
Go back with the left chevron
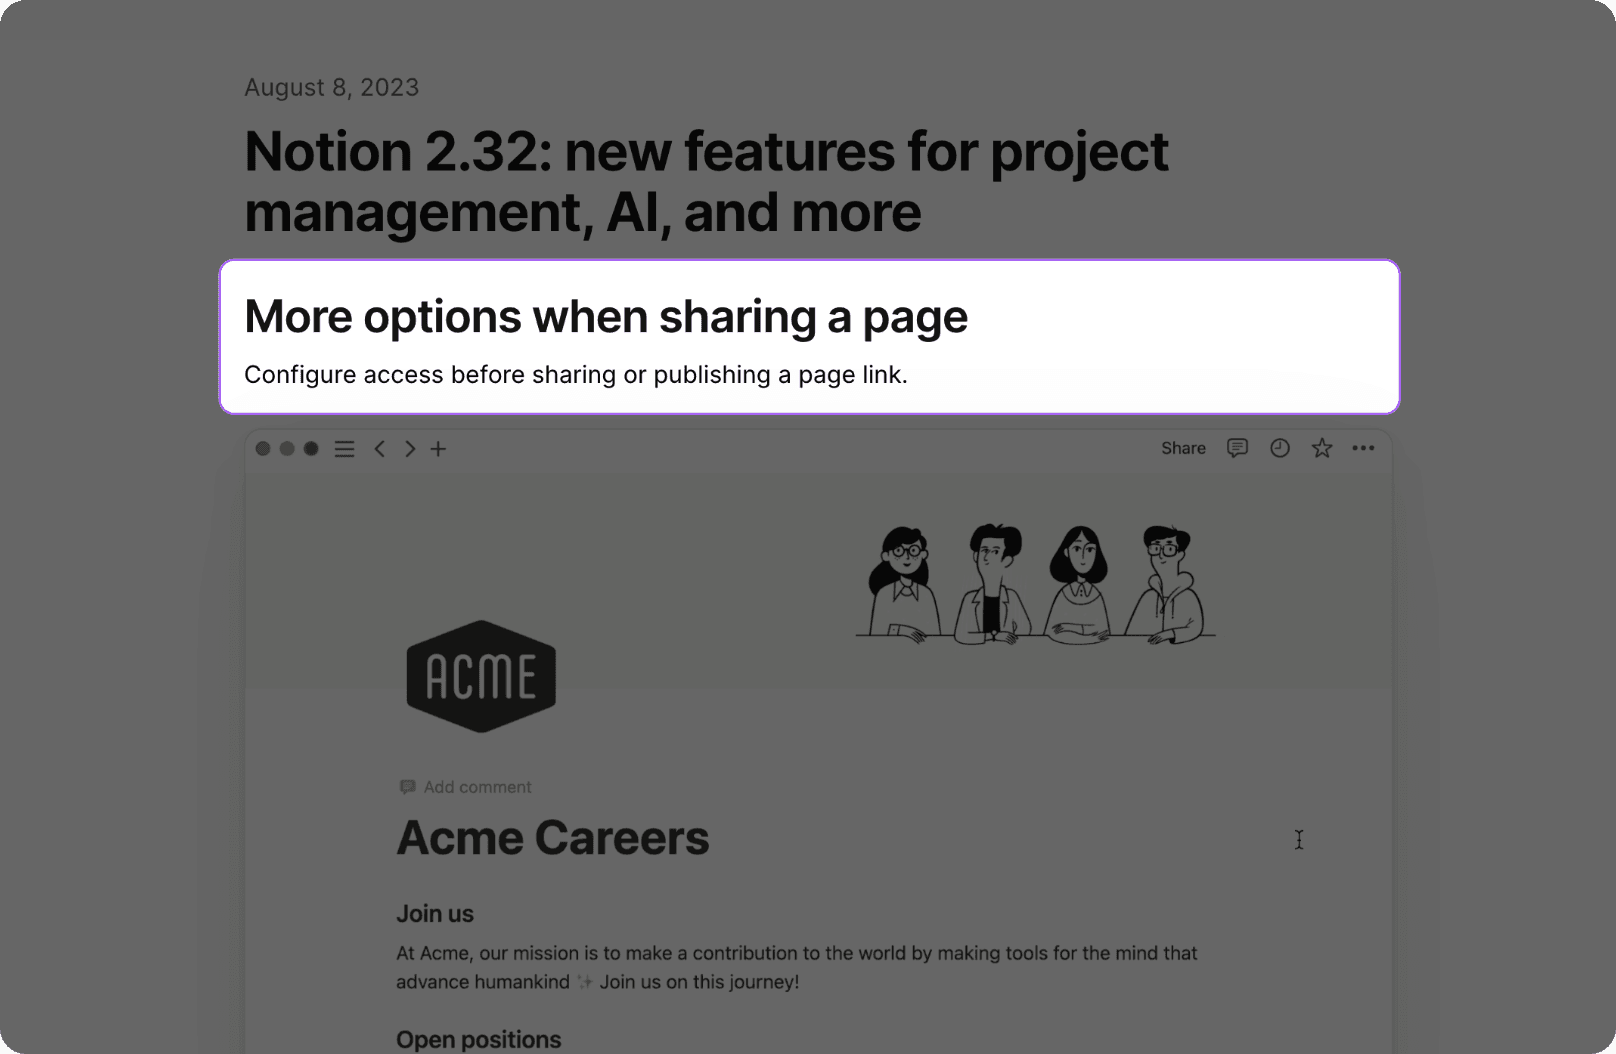[x=379, y=449]
